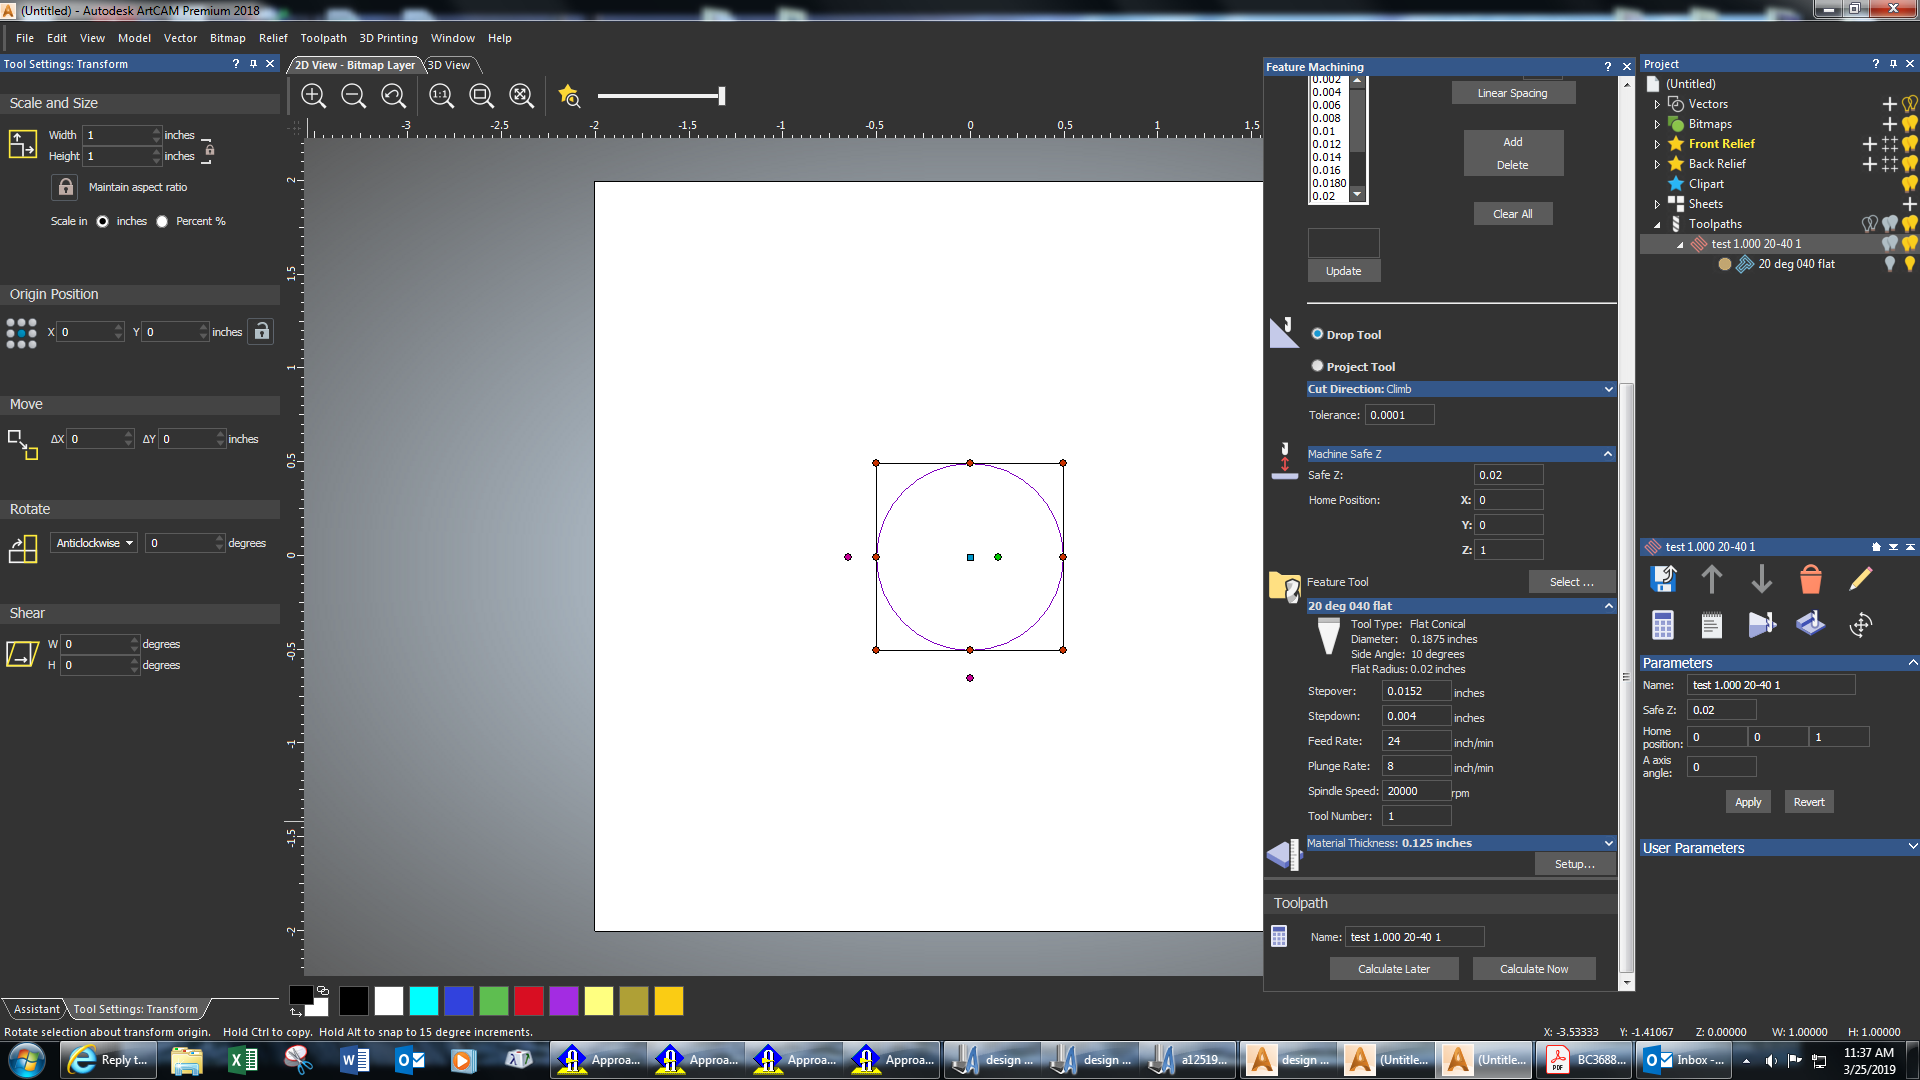The image size is (1920, 1080).
Task: Delete the toolpath using the orange bucket icon
Action: [x=1810, y=578]
